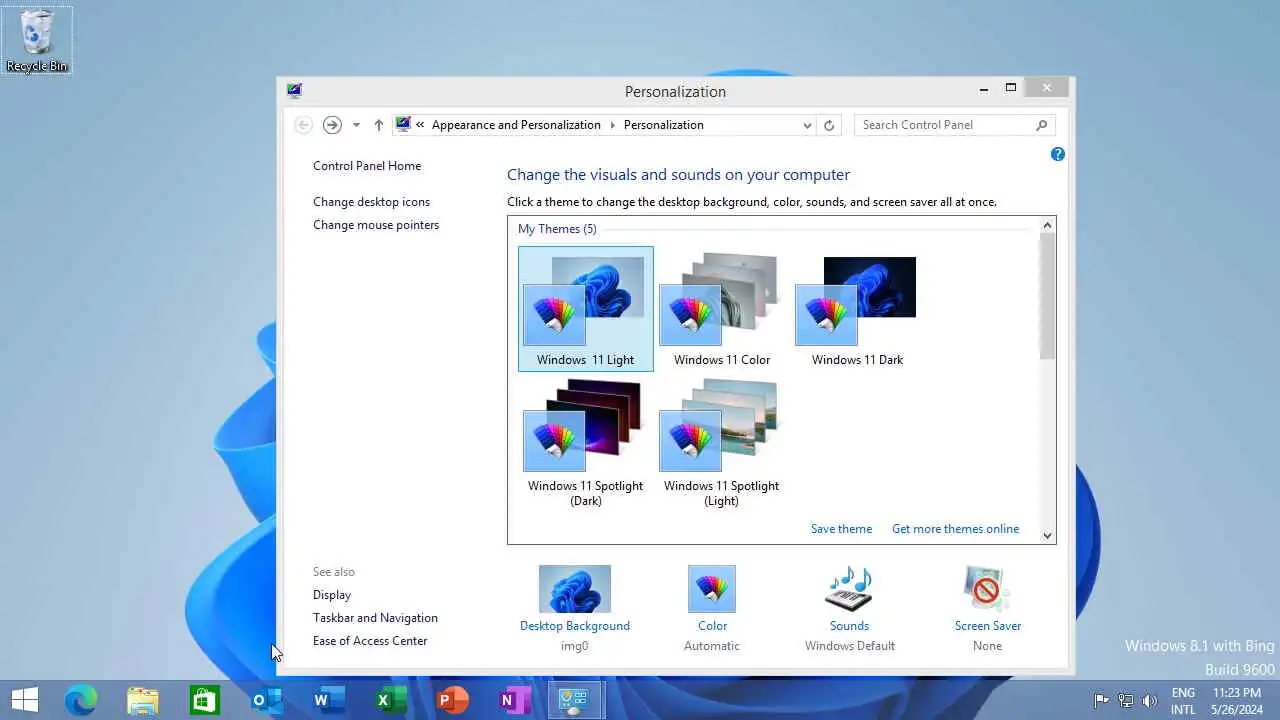Click the Sounds label link

[849, 626]
